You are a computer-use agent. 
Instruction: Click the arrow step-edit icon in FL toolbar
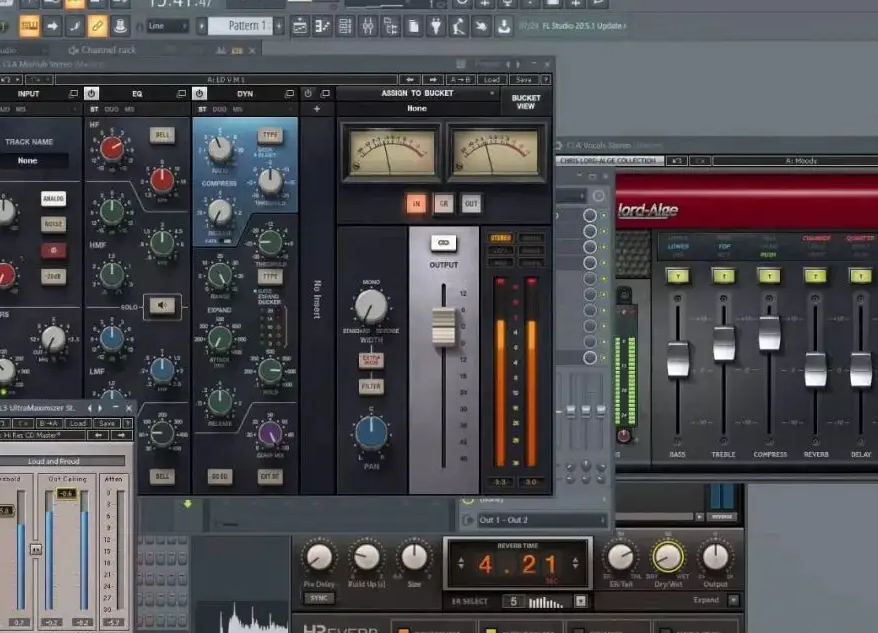(52, 26)
